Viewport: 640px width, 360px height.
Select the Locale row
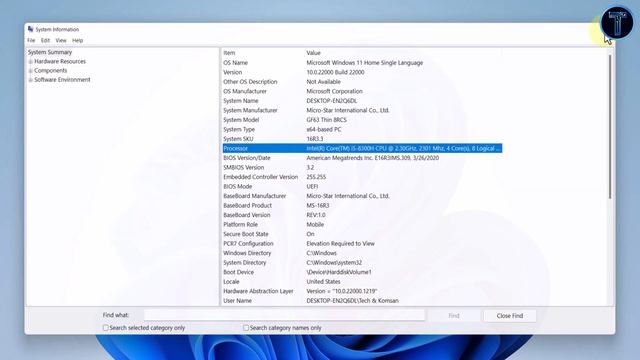click(362, 282)
